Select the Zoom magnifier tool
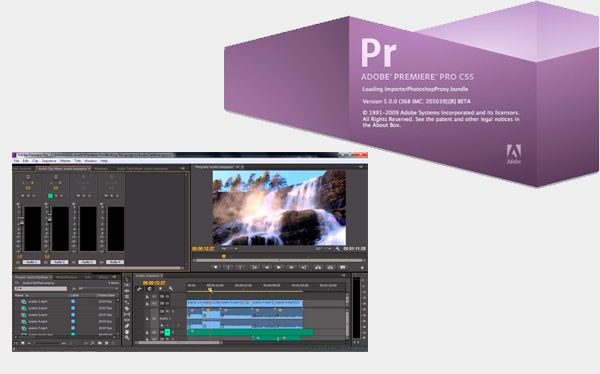 pos(127,338)
